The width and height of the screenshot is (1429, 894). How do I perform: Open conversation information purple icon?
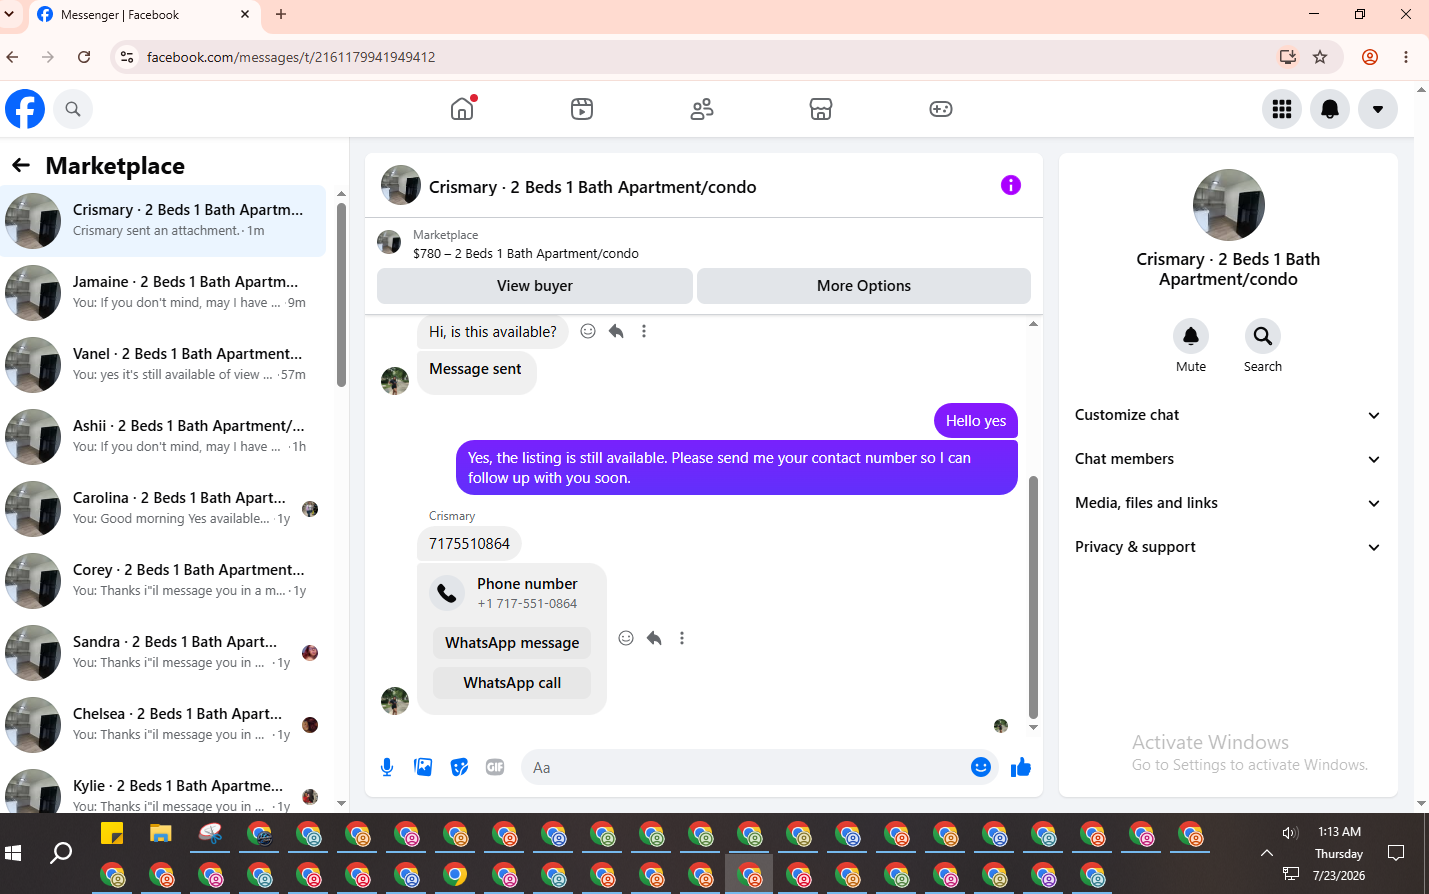(x=1011, y=185)
